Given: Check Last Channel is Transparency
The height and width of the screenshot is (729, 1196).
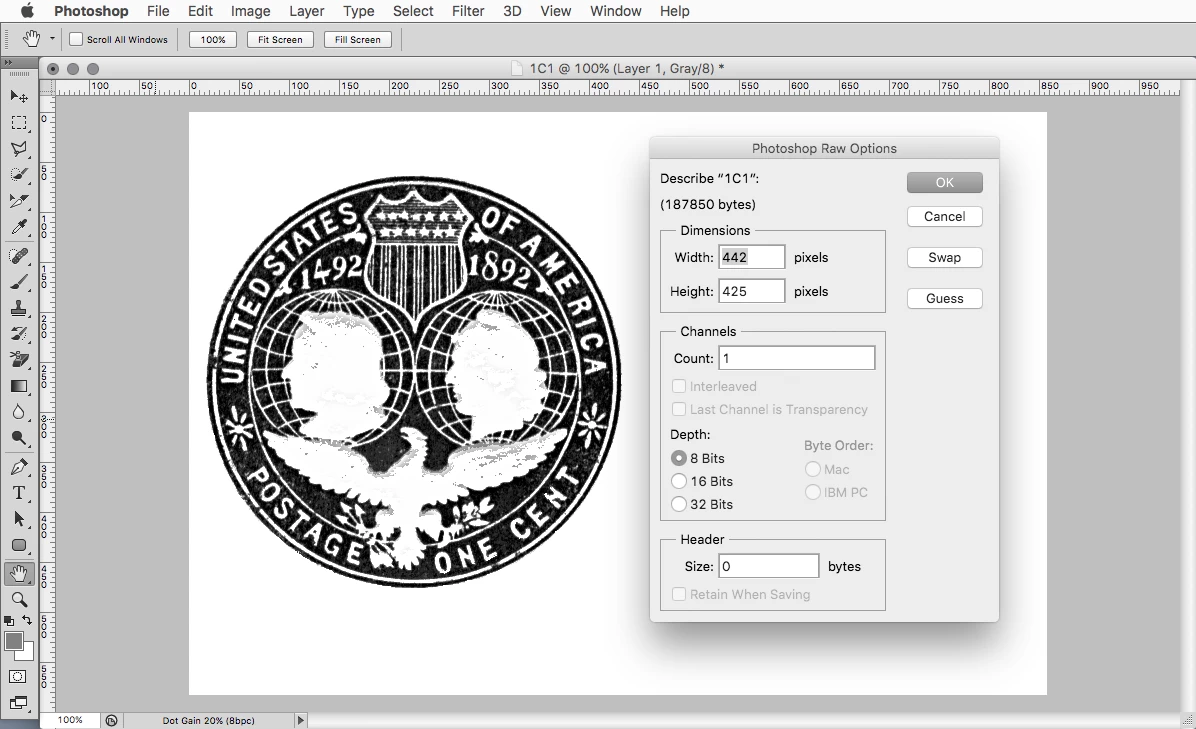Looking at the screenshot, I should click(x=679, y=409).
